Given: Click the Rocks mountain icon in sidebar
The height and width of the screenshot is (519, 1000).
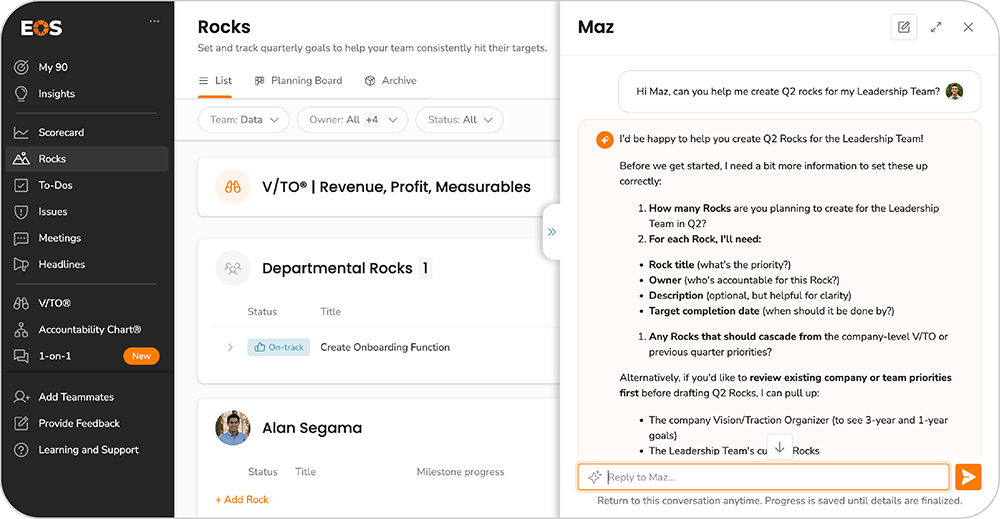Looking at the screenshot, I should coord(21,159).
